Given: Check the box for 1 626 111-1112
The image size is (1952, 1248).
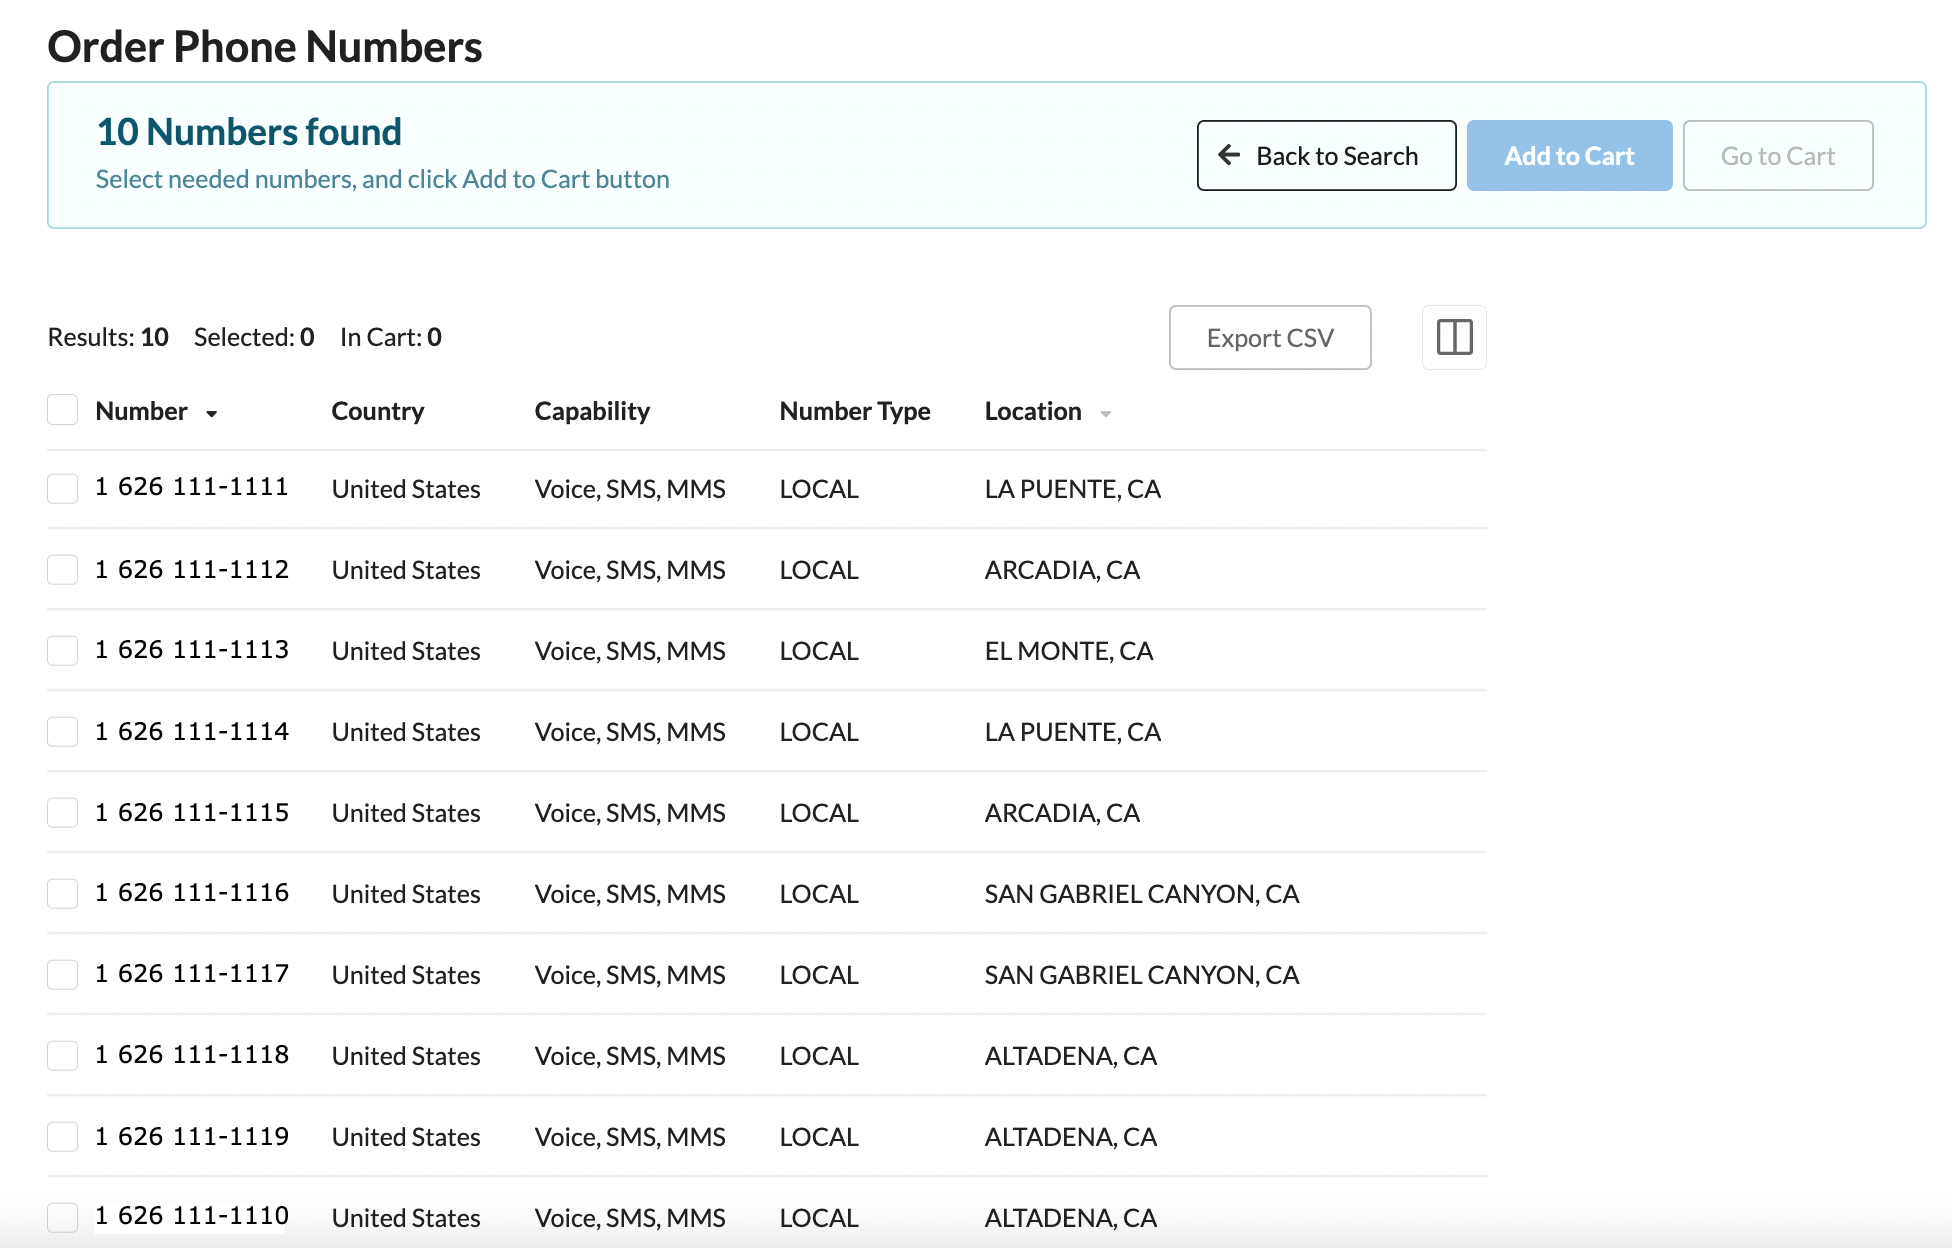Looking at the screenshot, I should pyautogui.click(x=63, y=570).
